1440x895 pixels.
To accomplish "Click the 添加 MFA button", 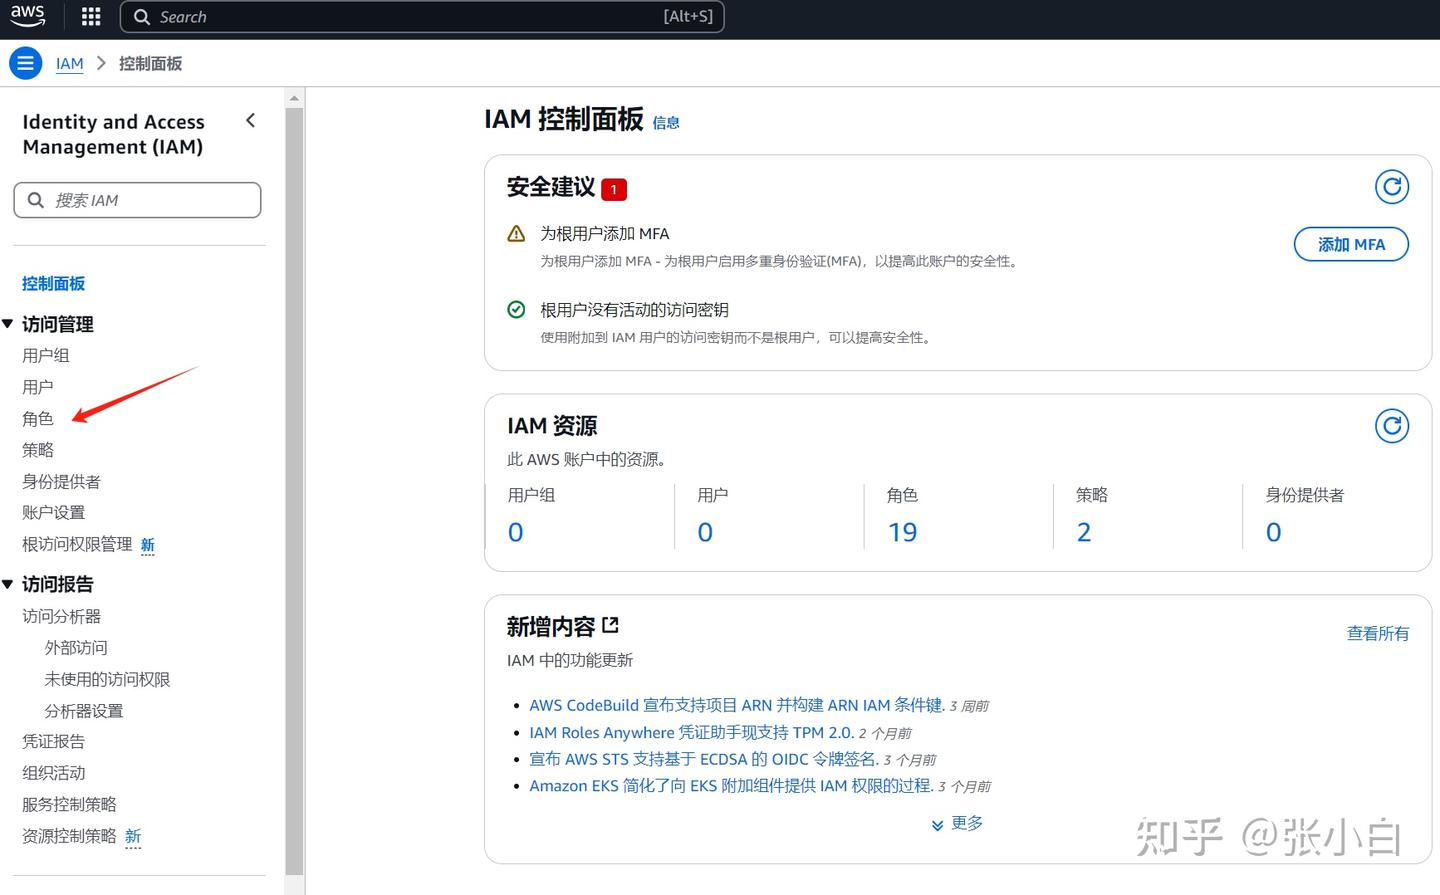I will pyautogui.click(x=1351, y=245).
